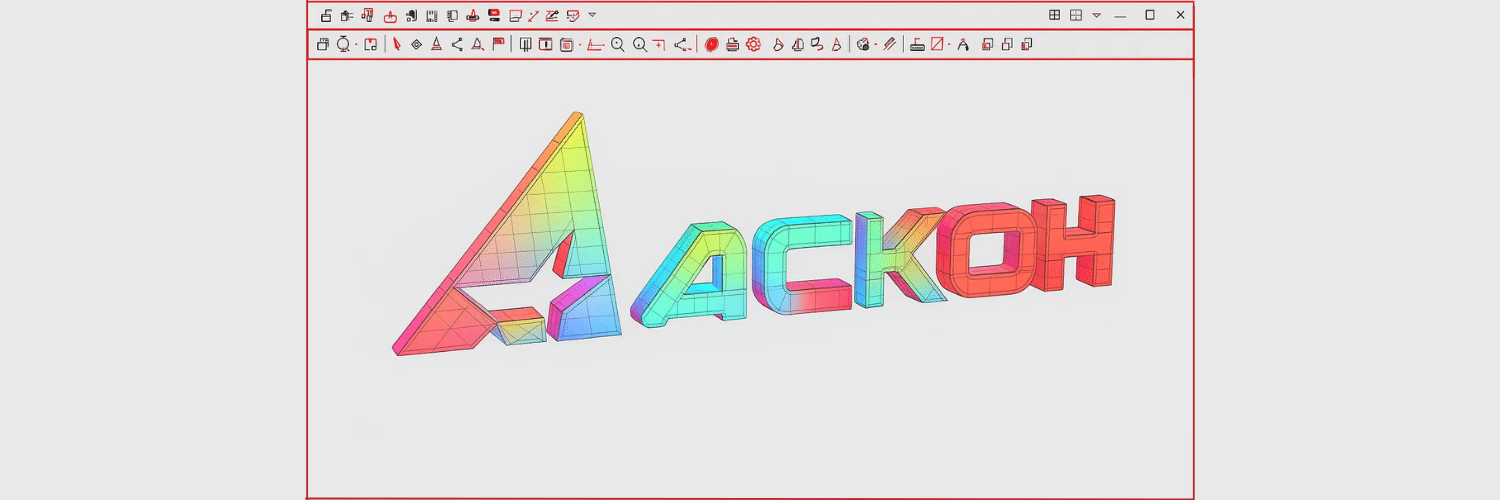Click the drafting compass icon

click(963, 44)
